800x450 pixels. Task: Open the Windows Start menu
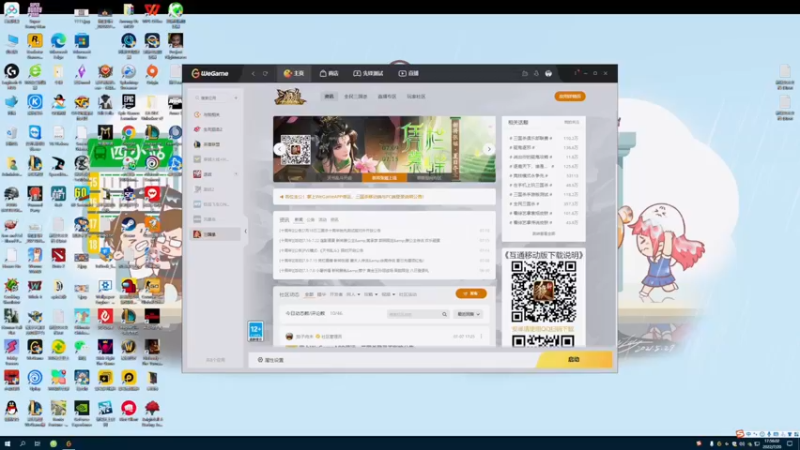pyautogui.click(x=7, y=444)
